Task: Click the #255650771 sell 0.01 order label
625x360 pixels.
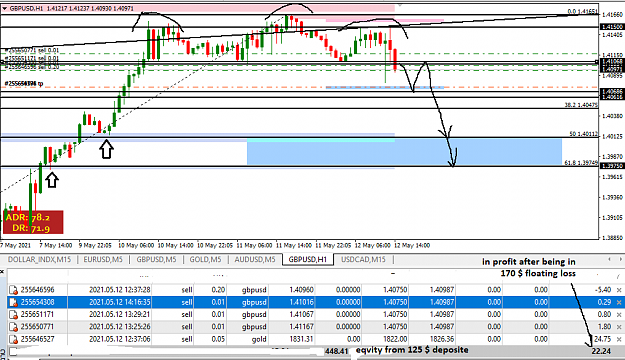Action: click(32, 51)
